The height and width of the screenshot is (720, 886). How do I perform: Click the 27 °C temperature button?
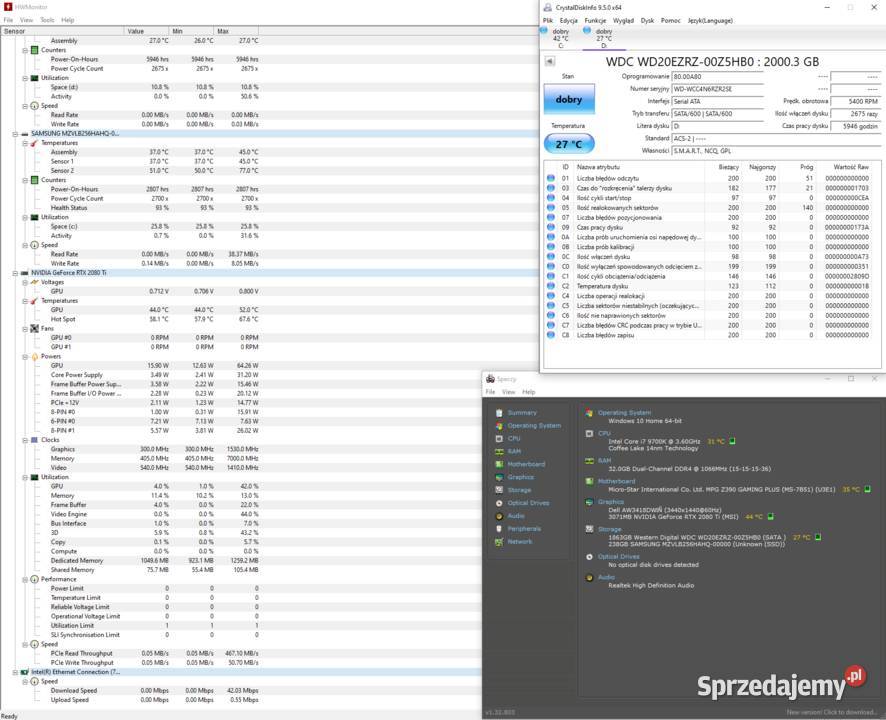[569, 144]
